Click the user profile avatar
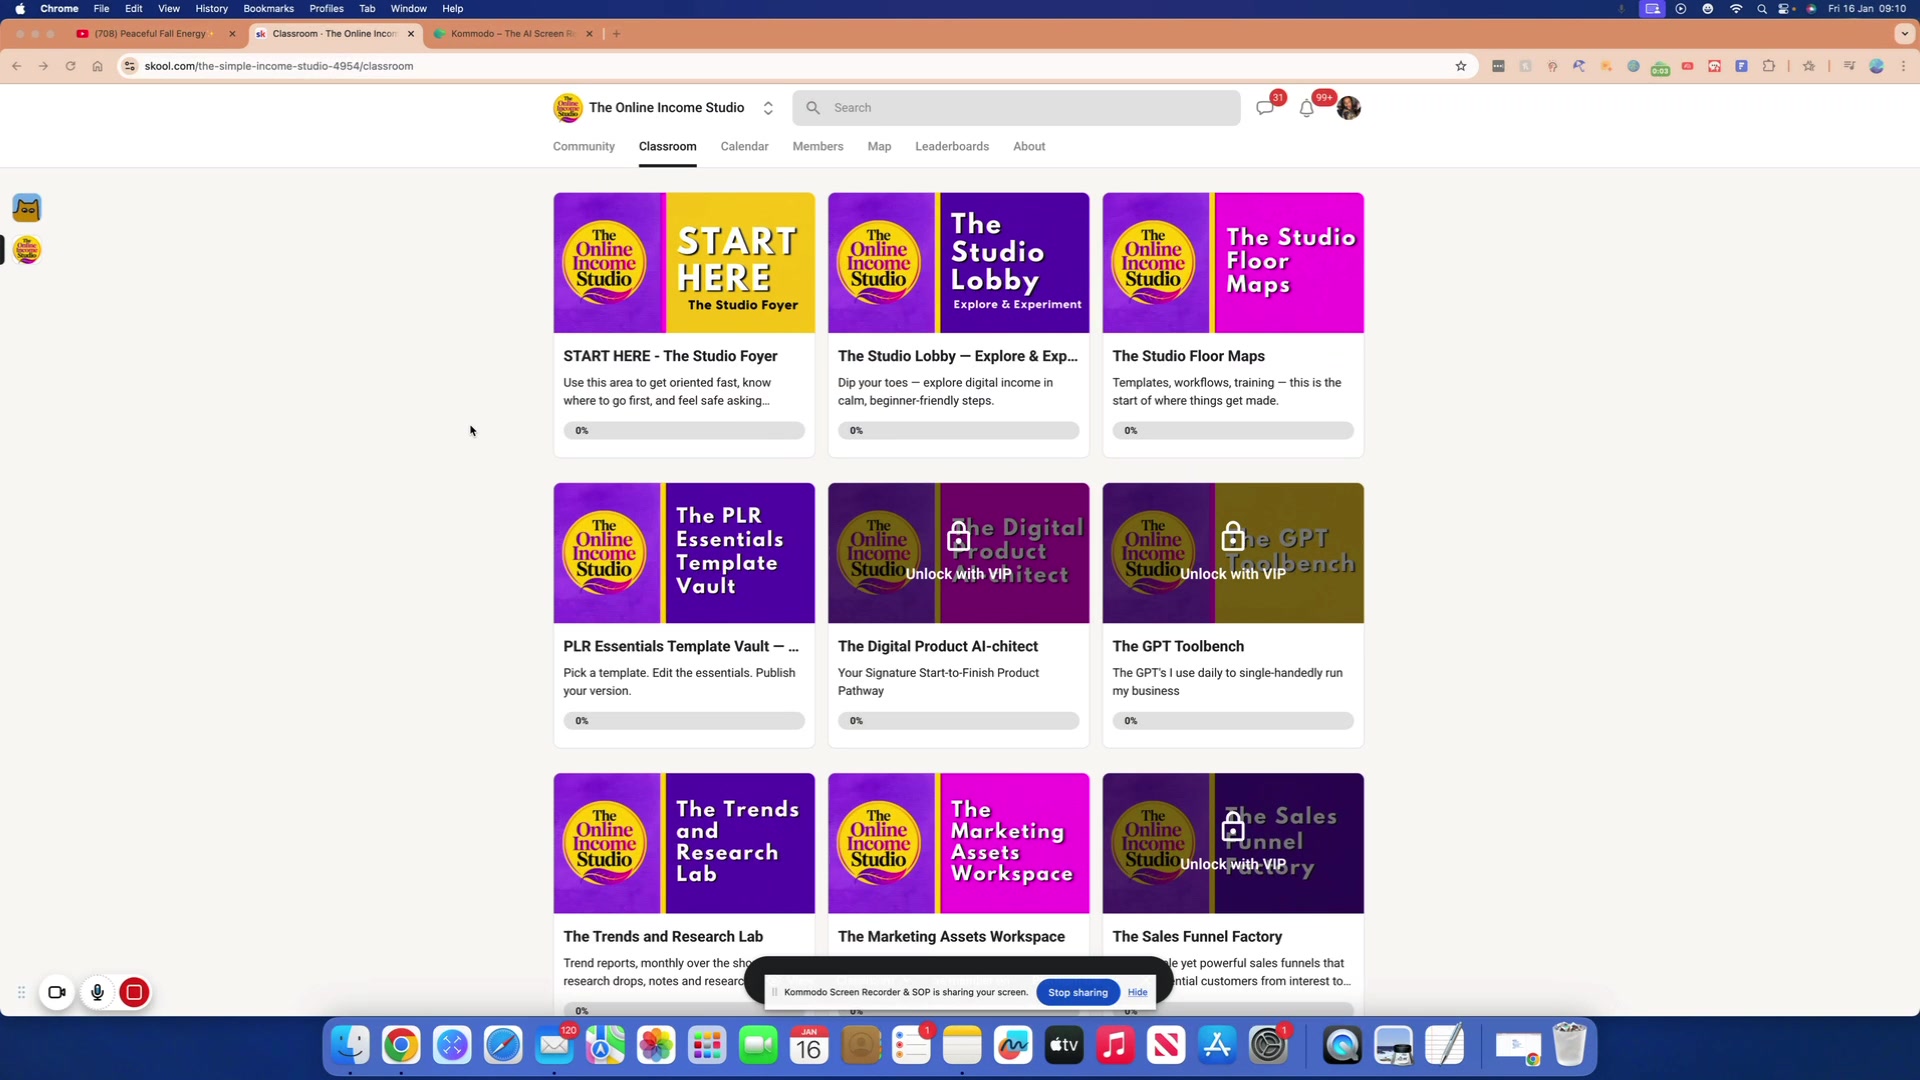1920x1080 pixels. pyautogui.click(x=1348, y=108)
